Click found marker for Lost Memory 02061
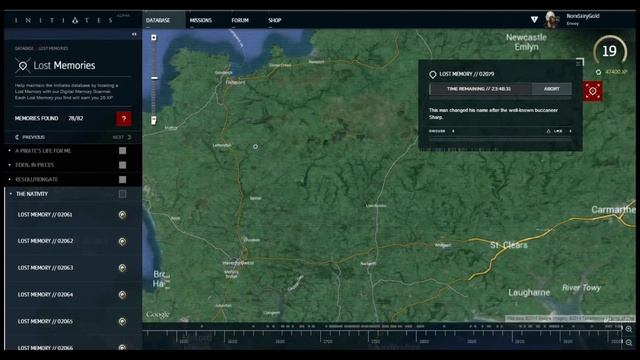The image size is (640, 360). tap(122, 215)
